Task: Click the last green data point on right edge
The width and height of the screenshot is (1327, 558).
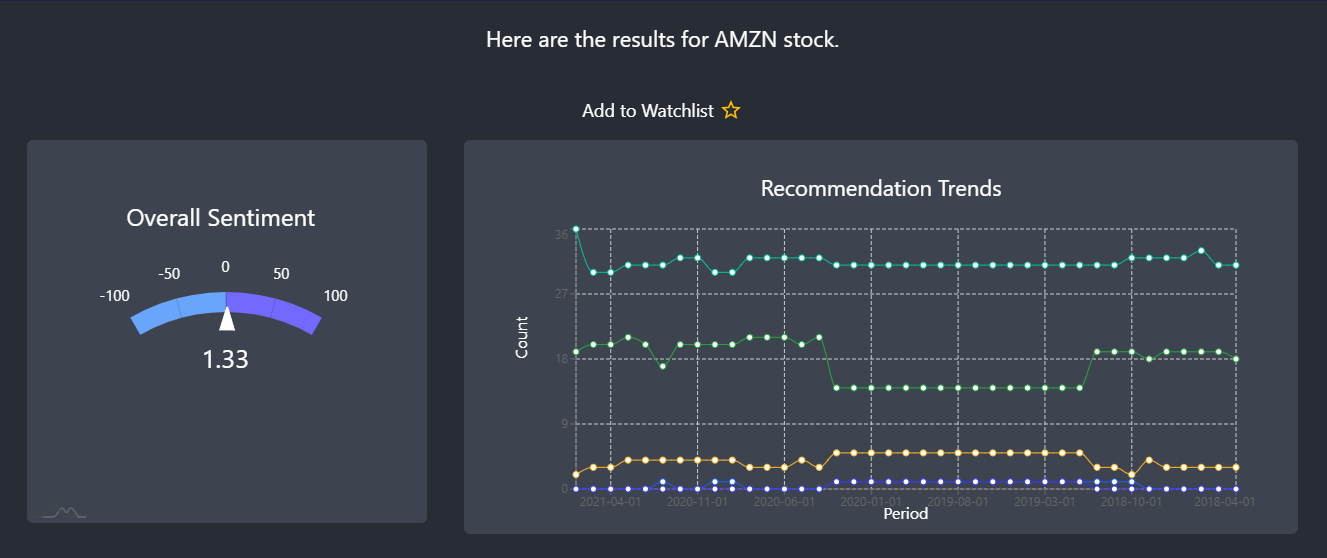Action: [x=1236, y=358]
